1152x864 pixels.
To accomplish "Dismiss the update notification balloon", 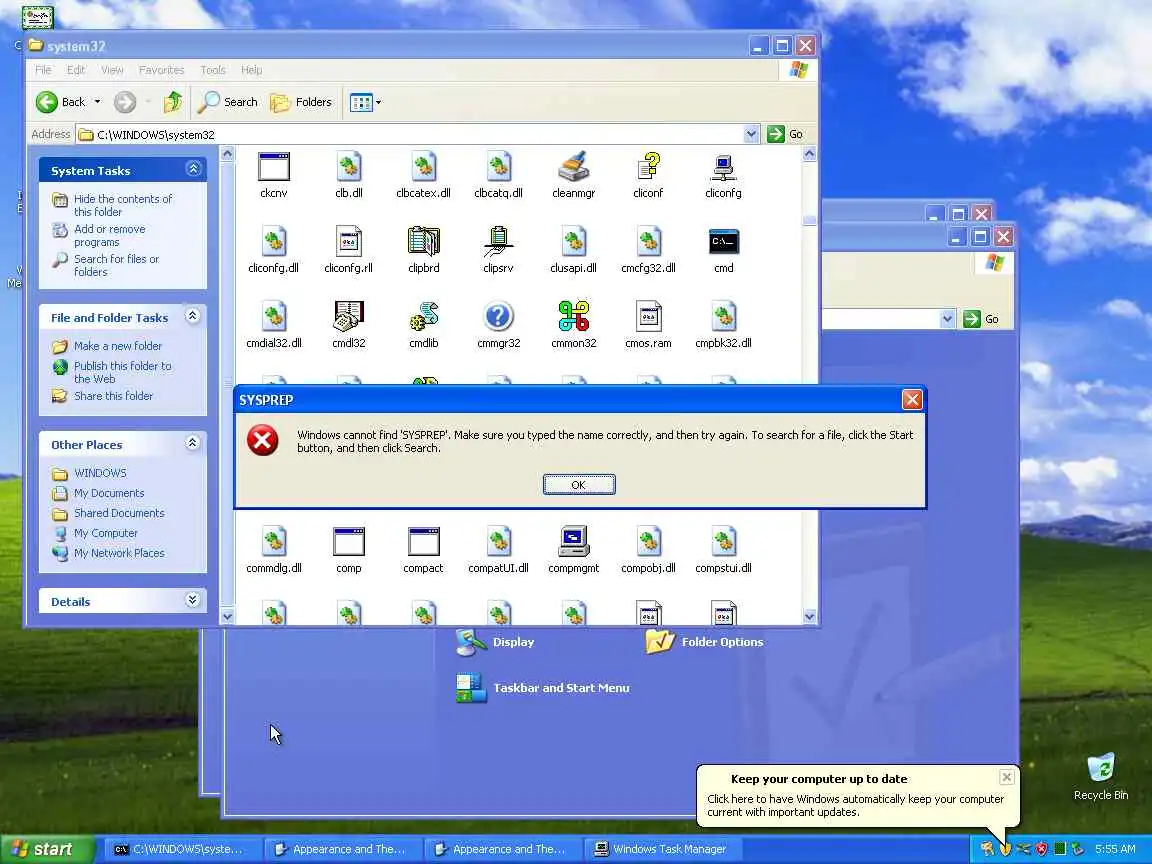I will (1006, 777).
